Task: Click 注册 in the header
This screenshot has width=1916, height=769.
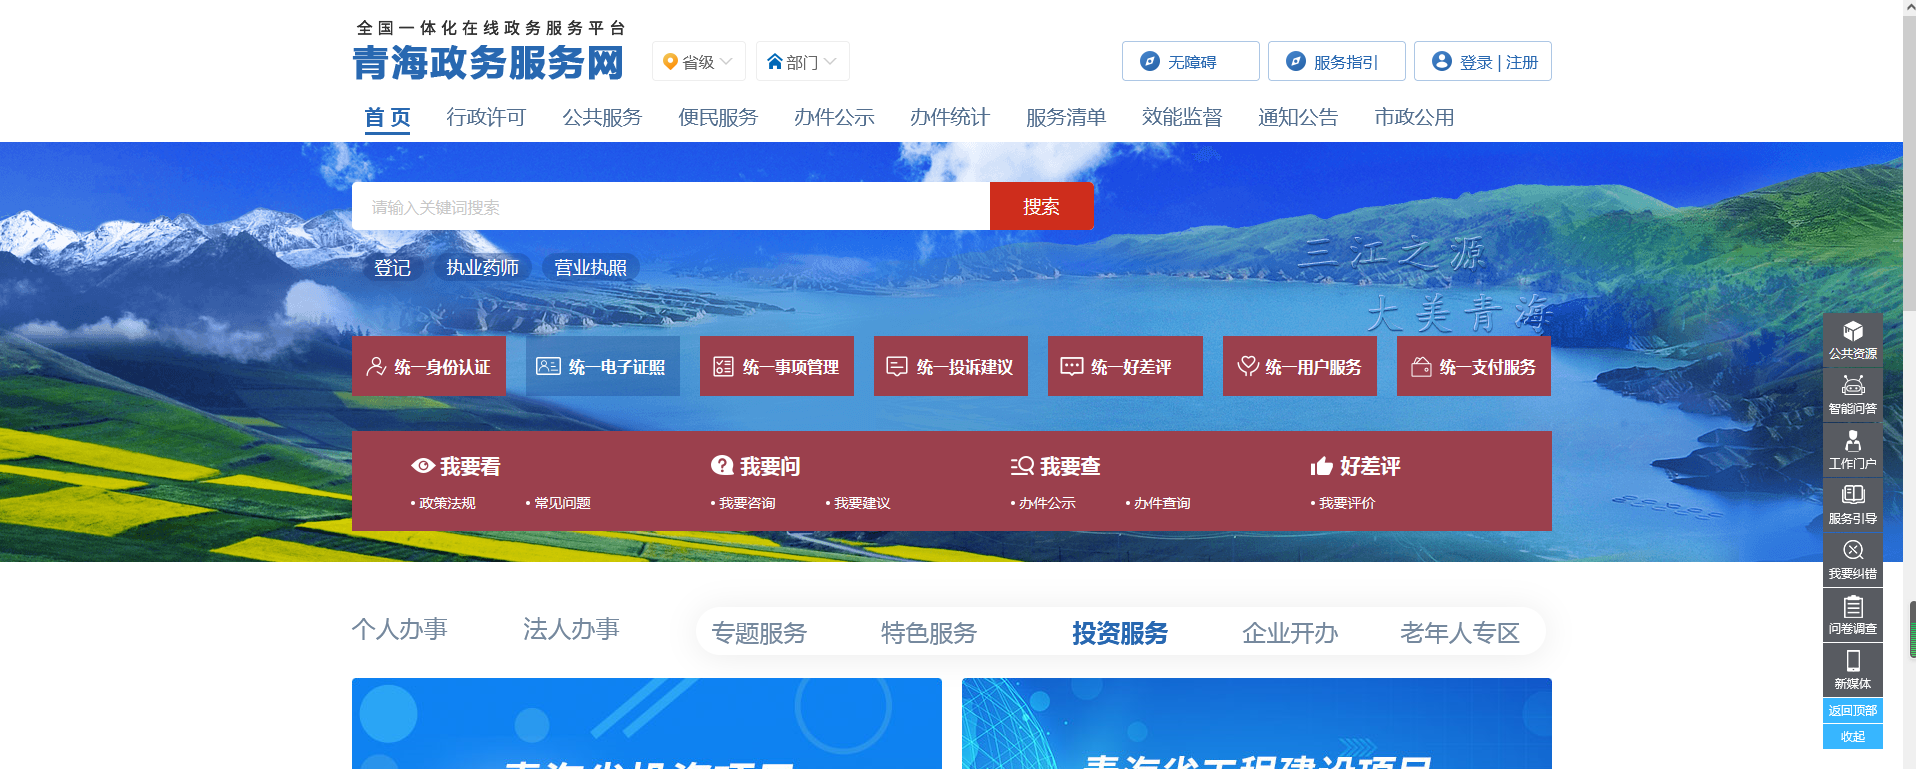Action: pos(1522,62)
